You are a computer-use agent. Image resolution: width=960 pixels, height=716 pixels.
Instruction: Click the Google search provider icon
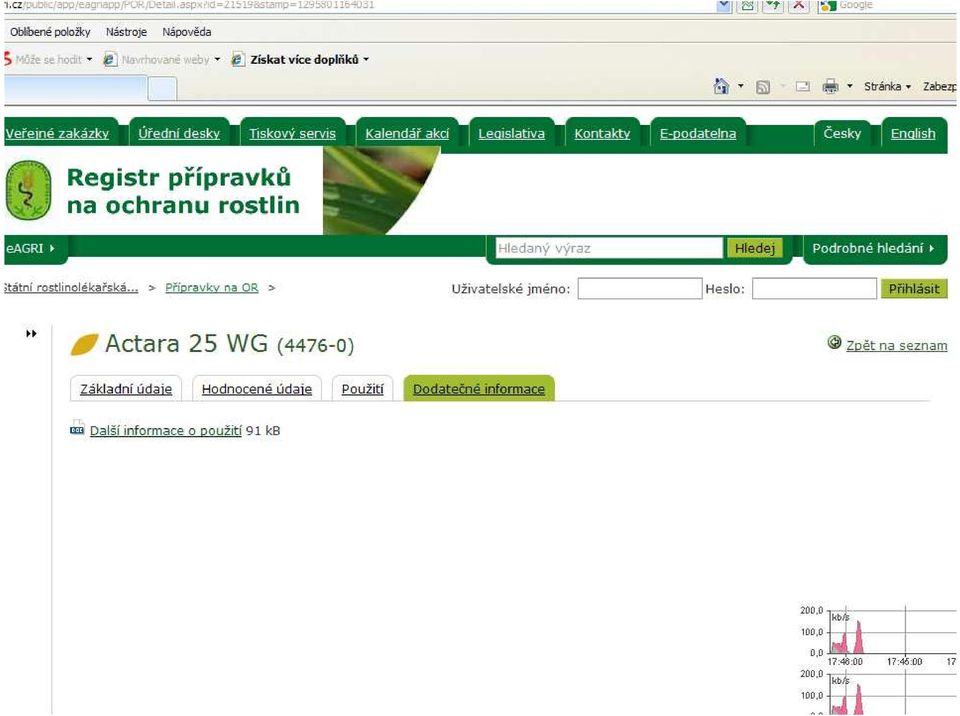click(x=828, y=6)
